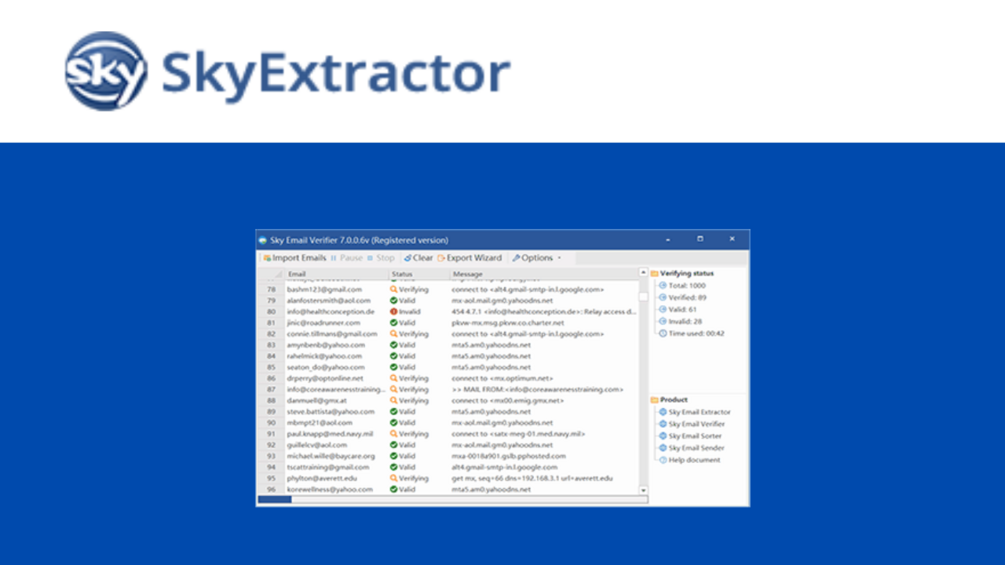Click the Valid checkmark for amynbenb@yahoo.com

click(394, 345)
